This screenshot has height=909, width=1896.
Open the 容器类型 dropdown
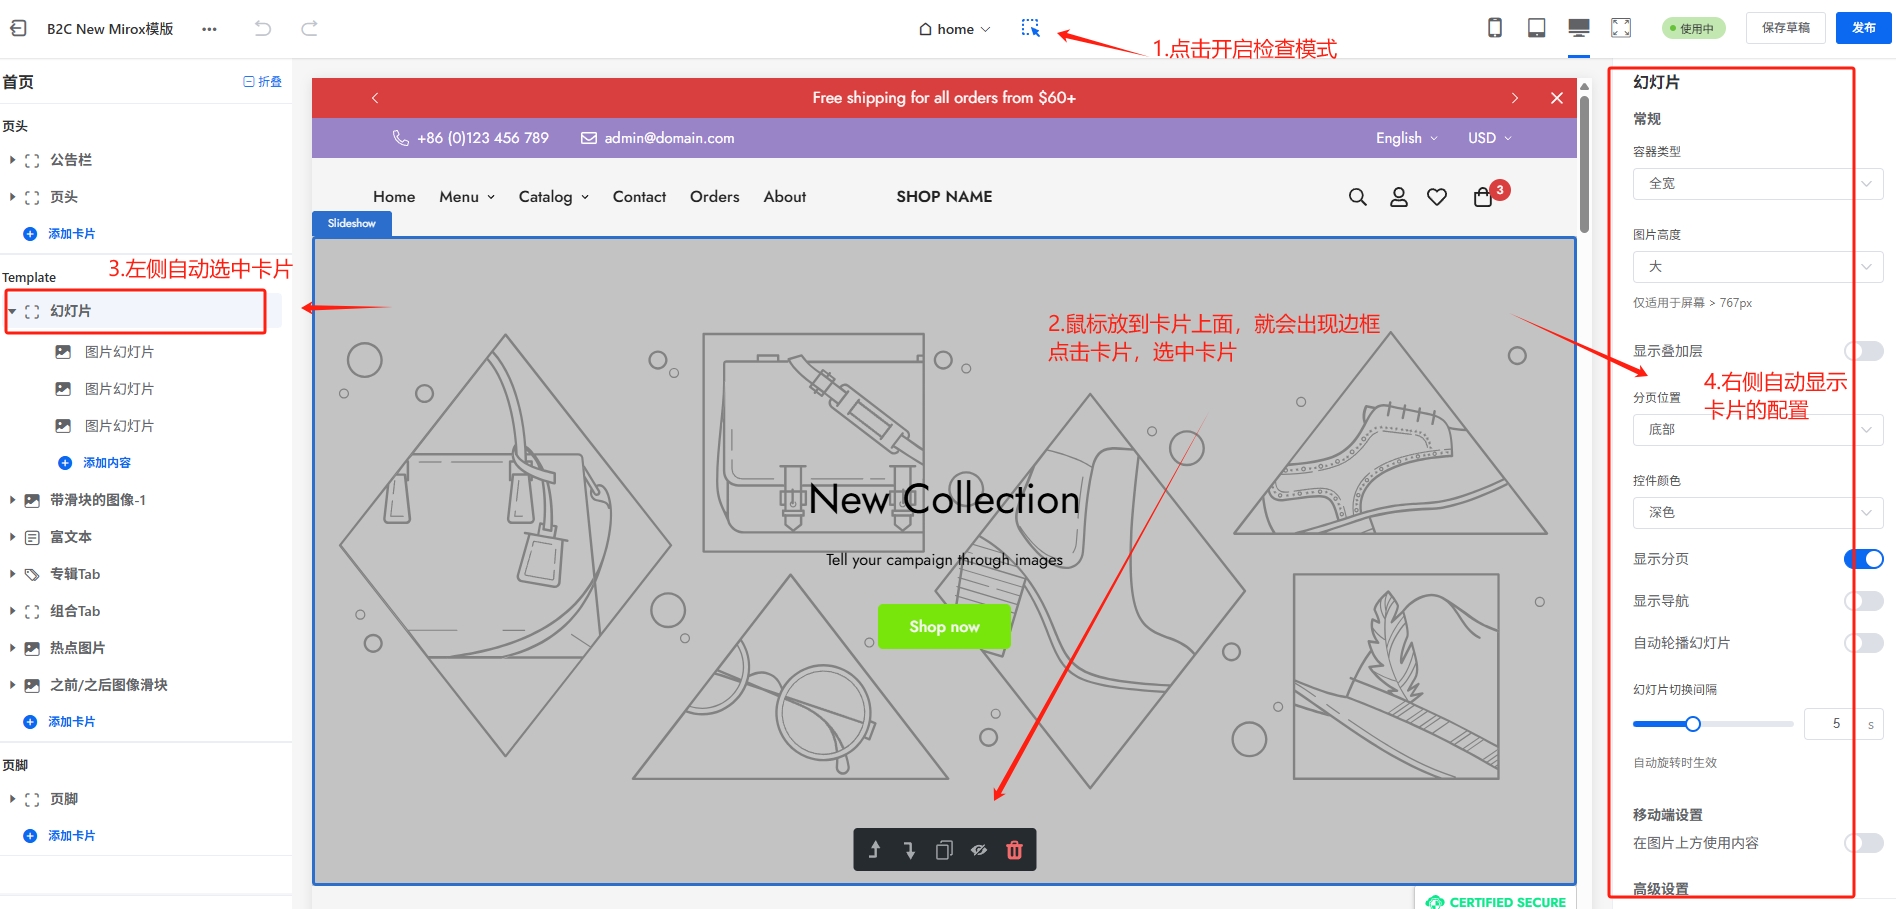pos(1757,184)
